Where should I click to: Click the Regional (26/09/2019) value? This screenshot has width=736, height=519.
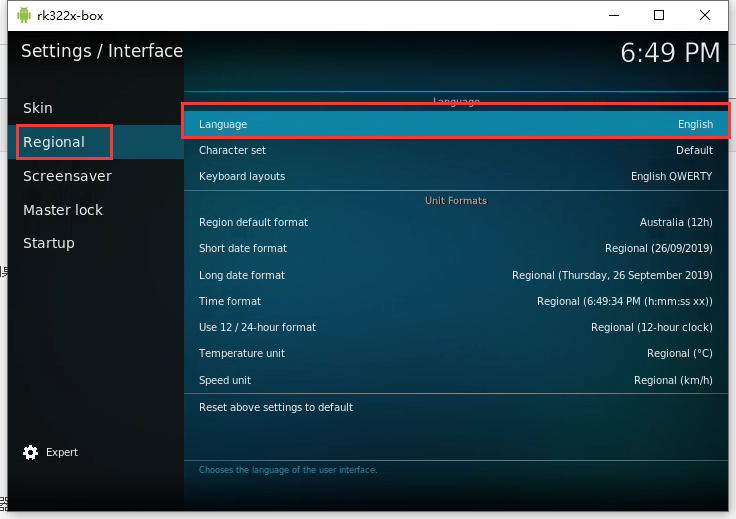pyautogui.click(x=659, y=248)
